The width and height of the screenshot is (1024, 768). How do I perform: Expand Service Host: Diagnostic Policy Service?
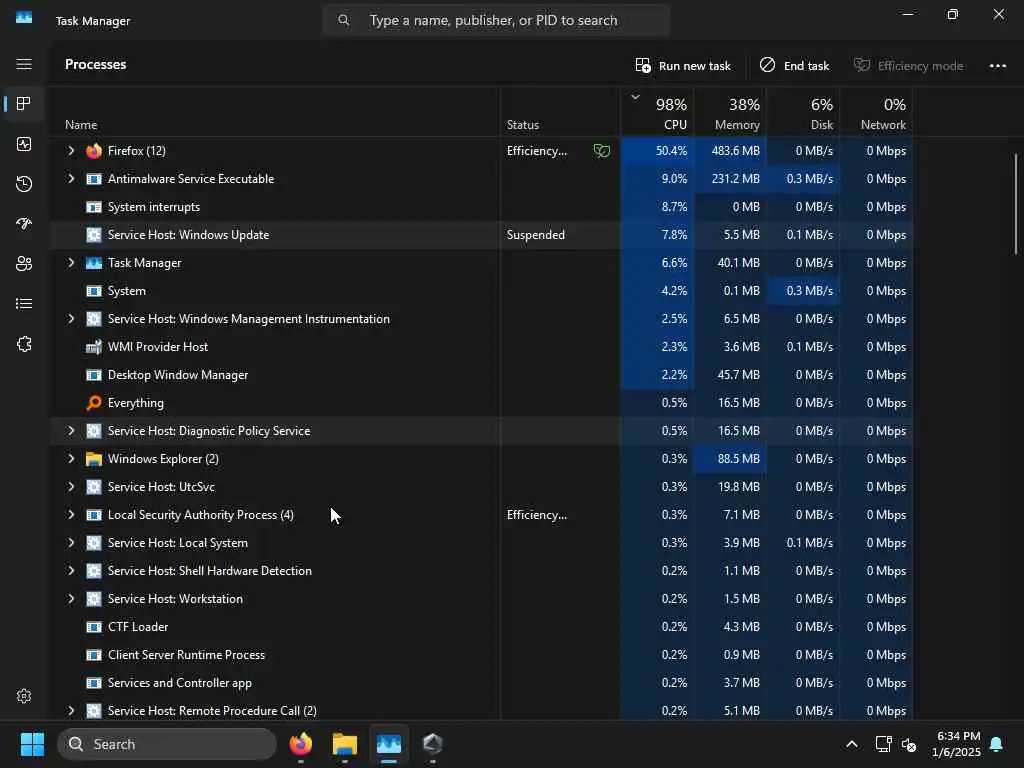pos(71,431)
